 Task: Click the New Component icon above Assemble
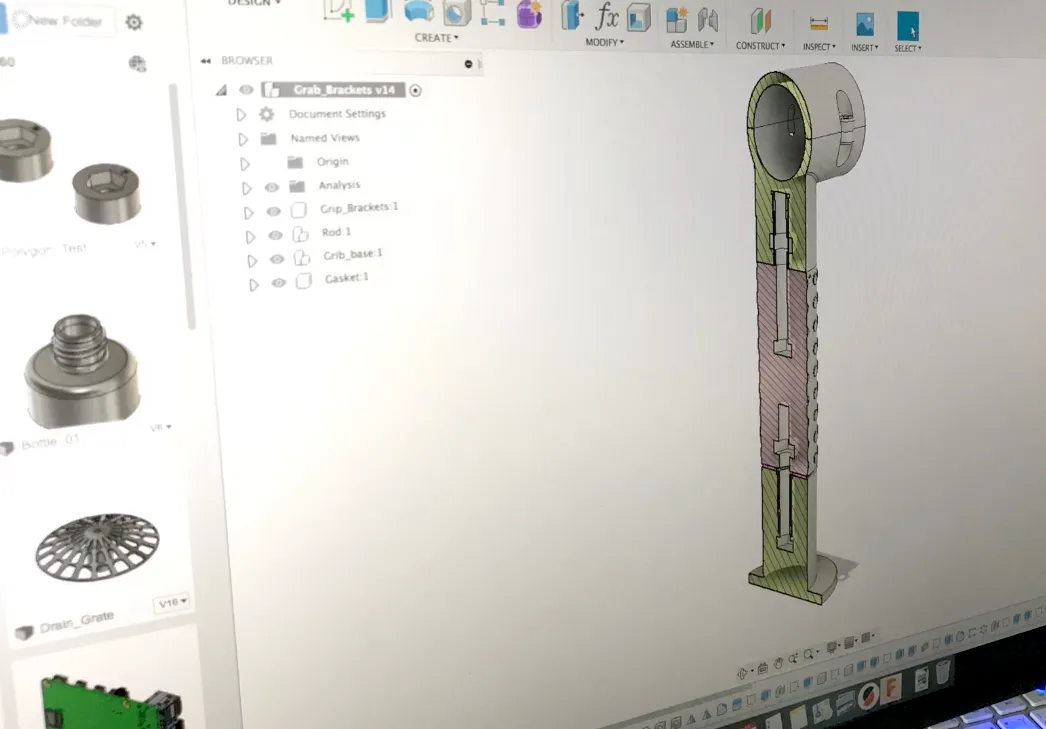pyautogui.click(x=676, y=20)
